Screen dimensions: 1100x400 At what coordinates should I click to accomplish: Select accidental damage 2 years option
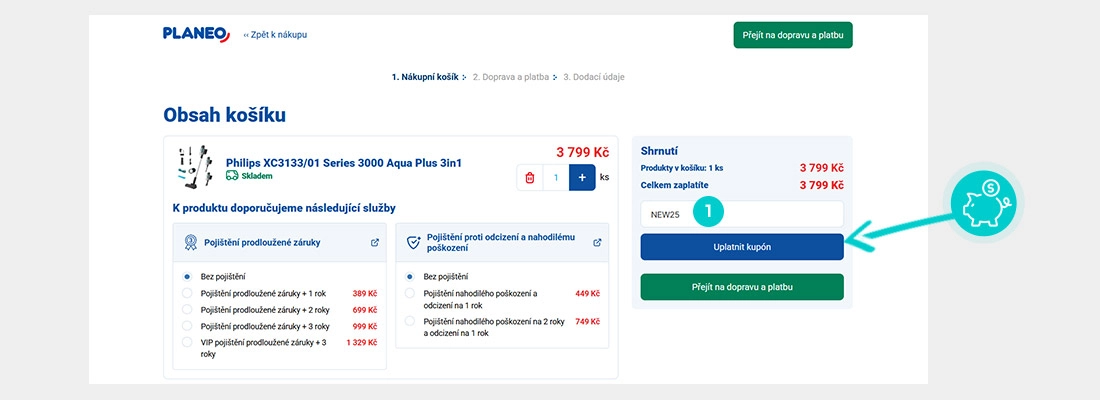point(410,321)
